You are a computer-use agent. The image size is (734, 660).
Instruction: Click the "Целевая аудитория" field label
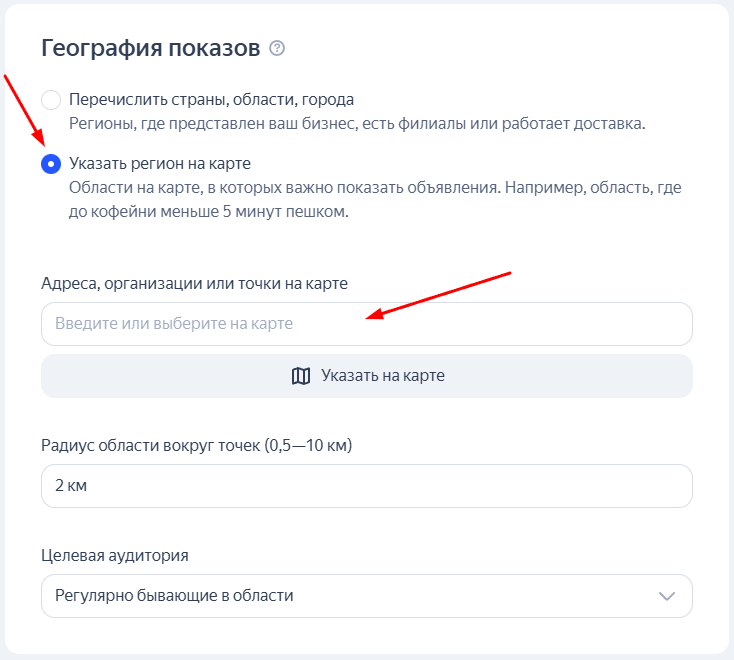click(115, 556)
